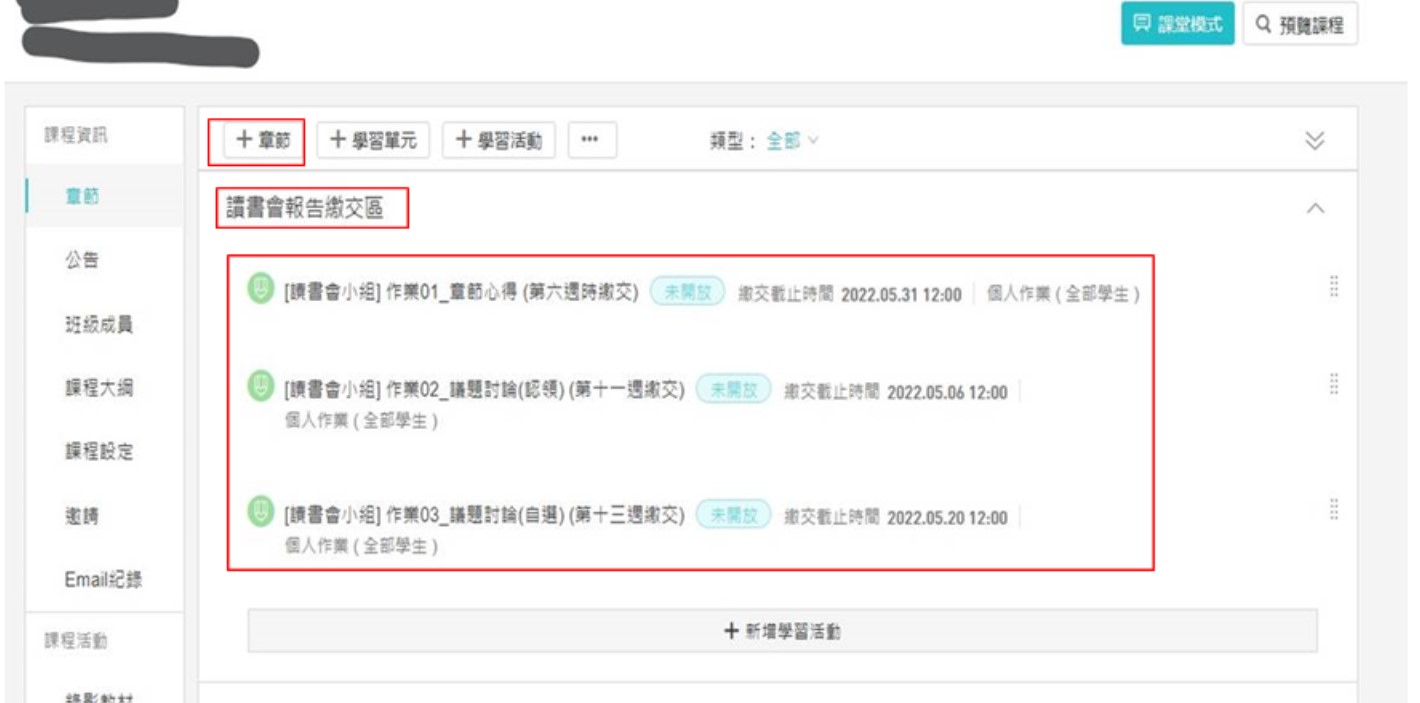Viewport: 1420px width, 703px height.
Task: Click drag handle beside 作業01 row
Action: pos(1333,287)
